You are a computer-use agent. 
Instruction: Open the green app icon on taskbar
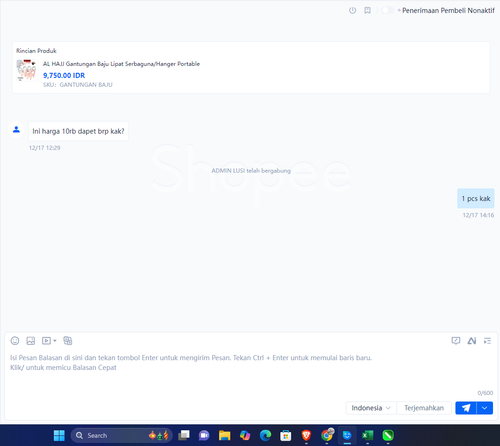[x=388, y=435]
